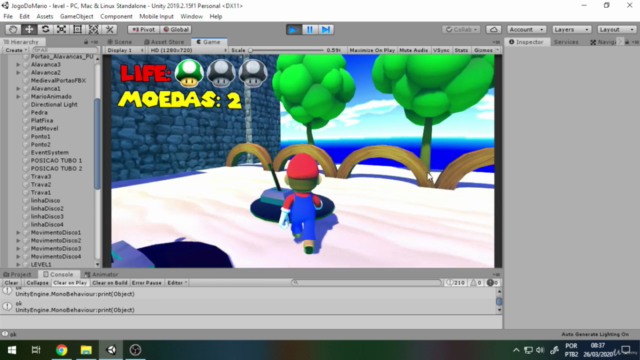Open the Window menu
The width and height of the screenshot is (640, 360).
191,16
